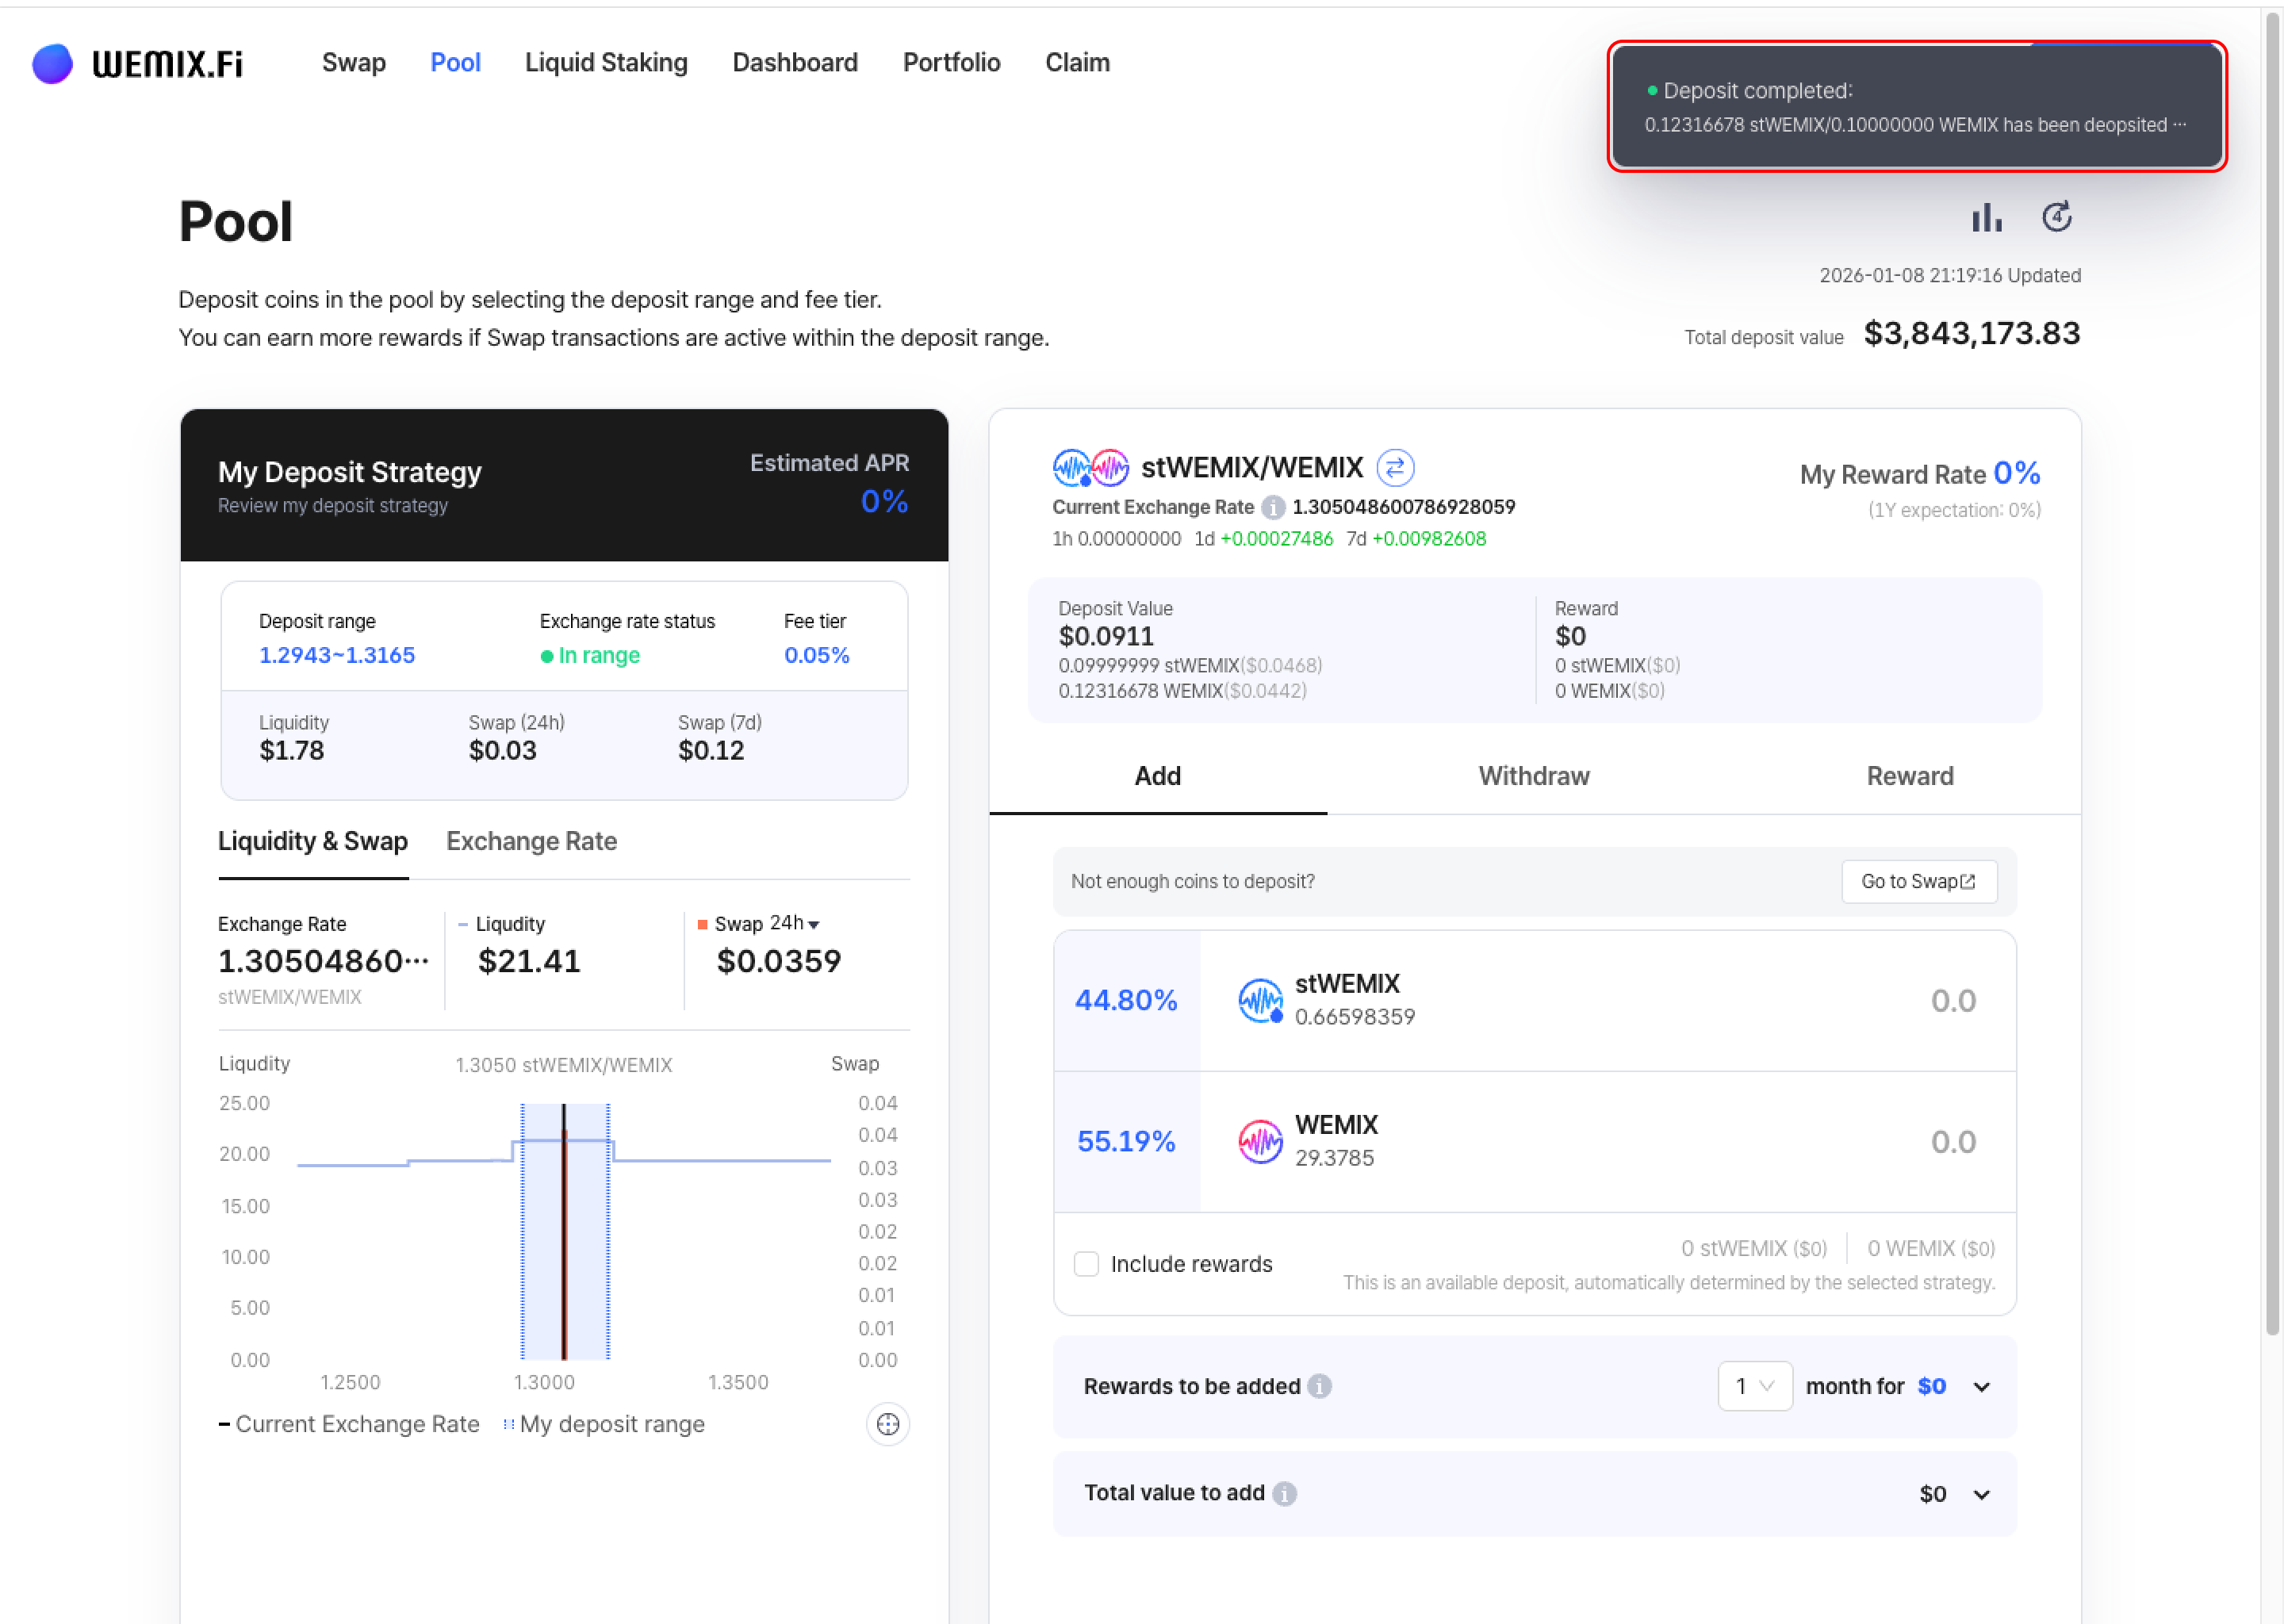Enable the Include rewards checkbox
The image size is (2284, 1624).
tap(1086, 1264)
